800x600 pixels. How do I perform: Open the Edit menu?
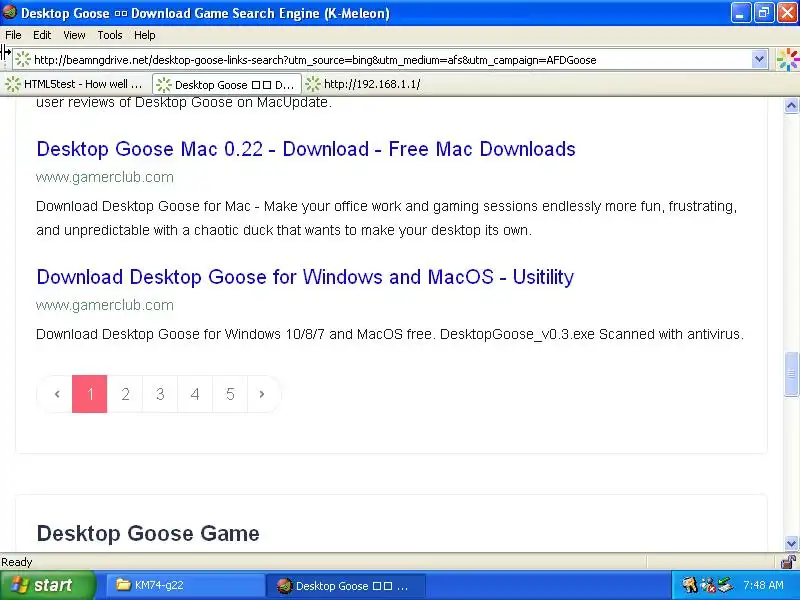point(42,35)
